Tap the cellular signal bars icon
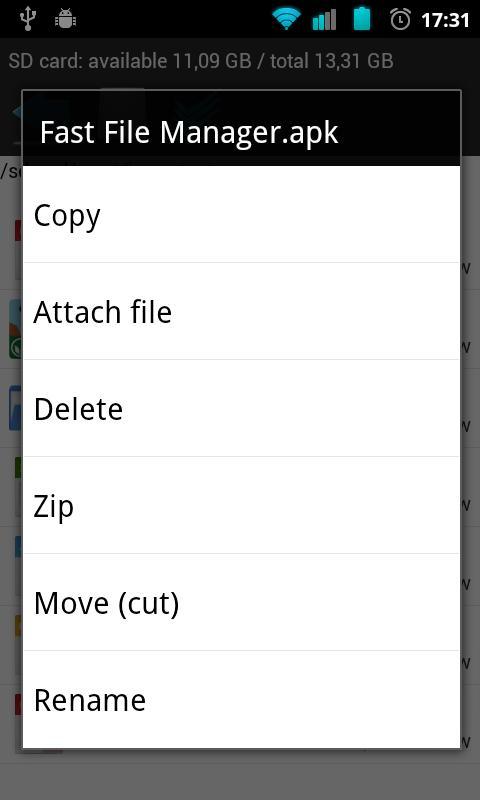480x800 pixels. pos(324,19)
